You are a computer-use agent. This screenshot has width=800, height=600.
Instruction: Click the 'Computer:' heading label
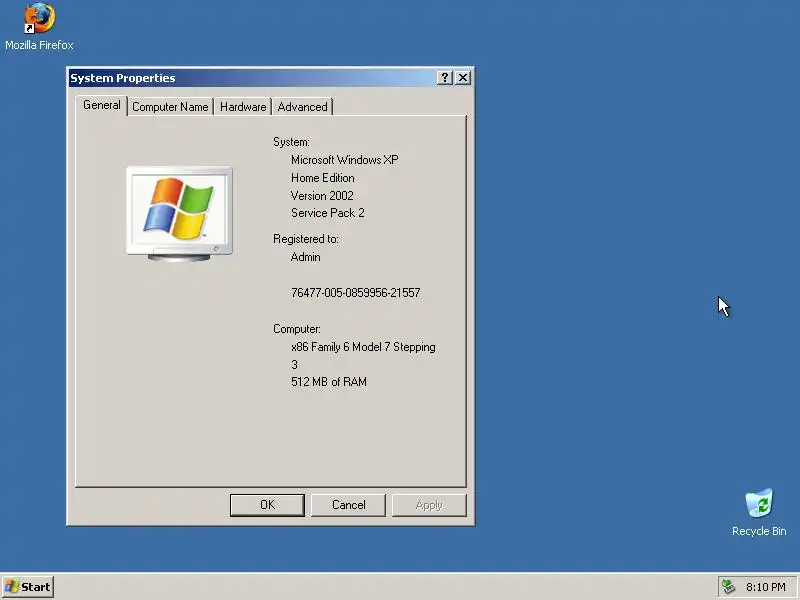(296, 329)
